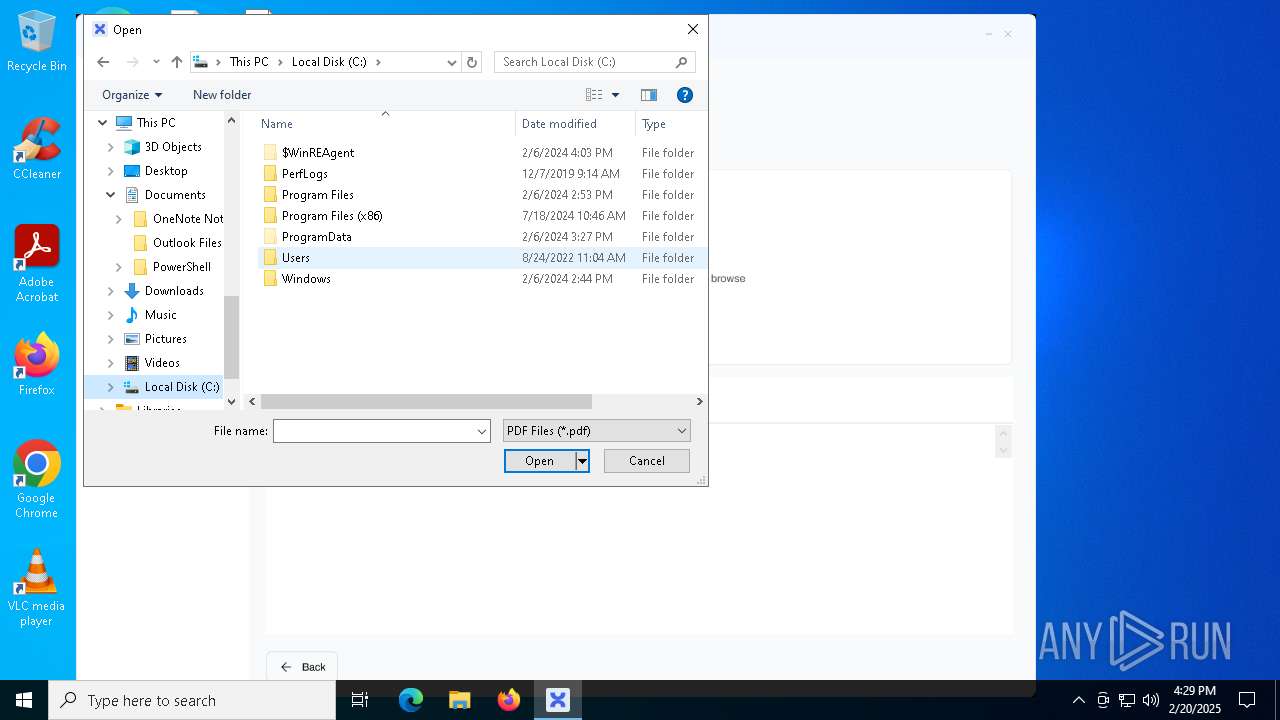The width and height of the screenshot is (1280, 720).
Task: Open File Explorer from the taskbar
Action: [460, 700]
